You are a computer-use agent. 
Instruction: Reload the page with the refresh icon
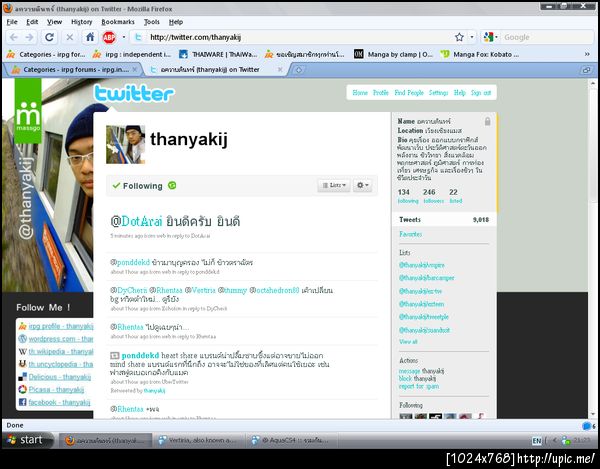49,37
